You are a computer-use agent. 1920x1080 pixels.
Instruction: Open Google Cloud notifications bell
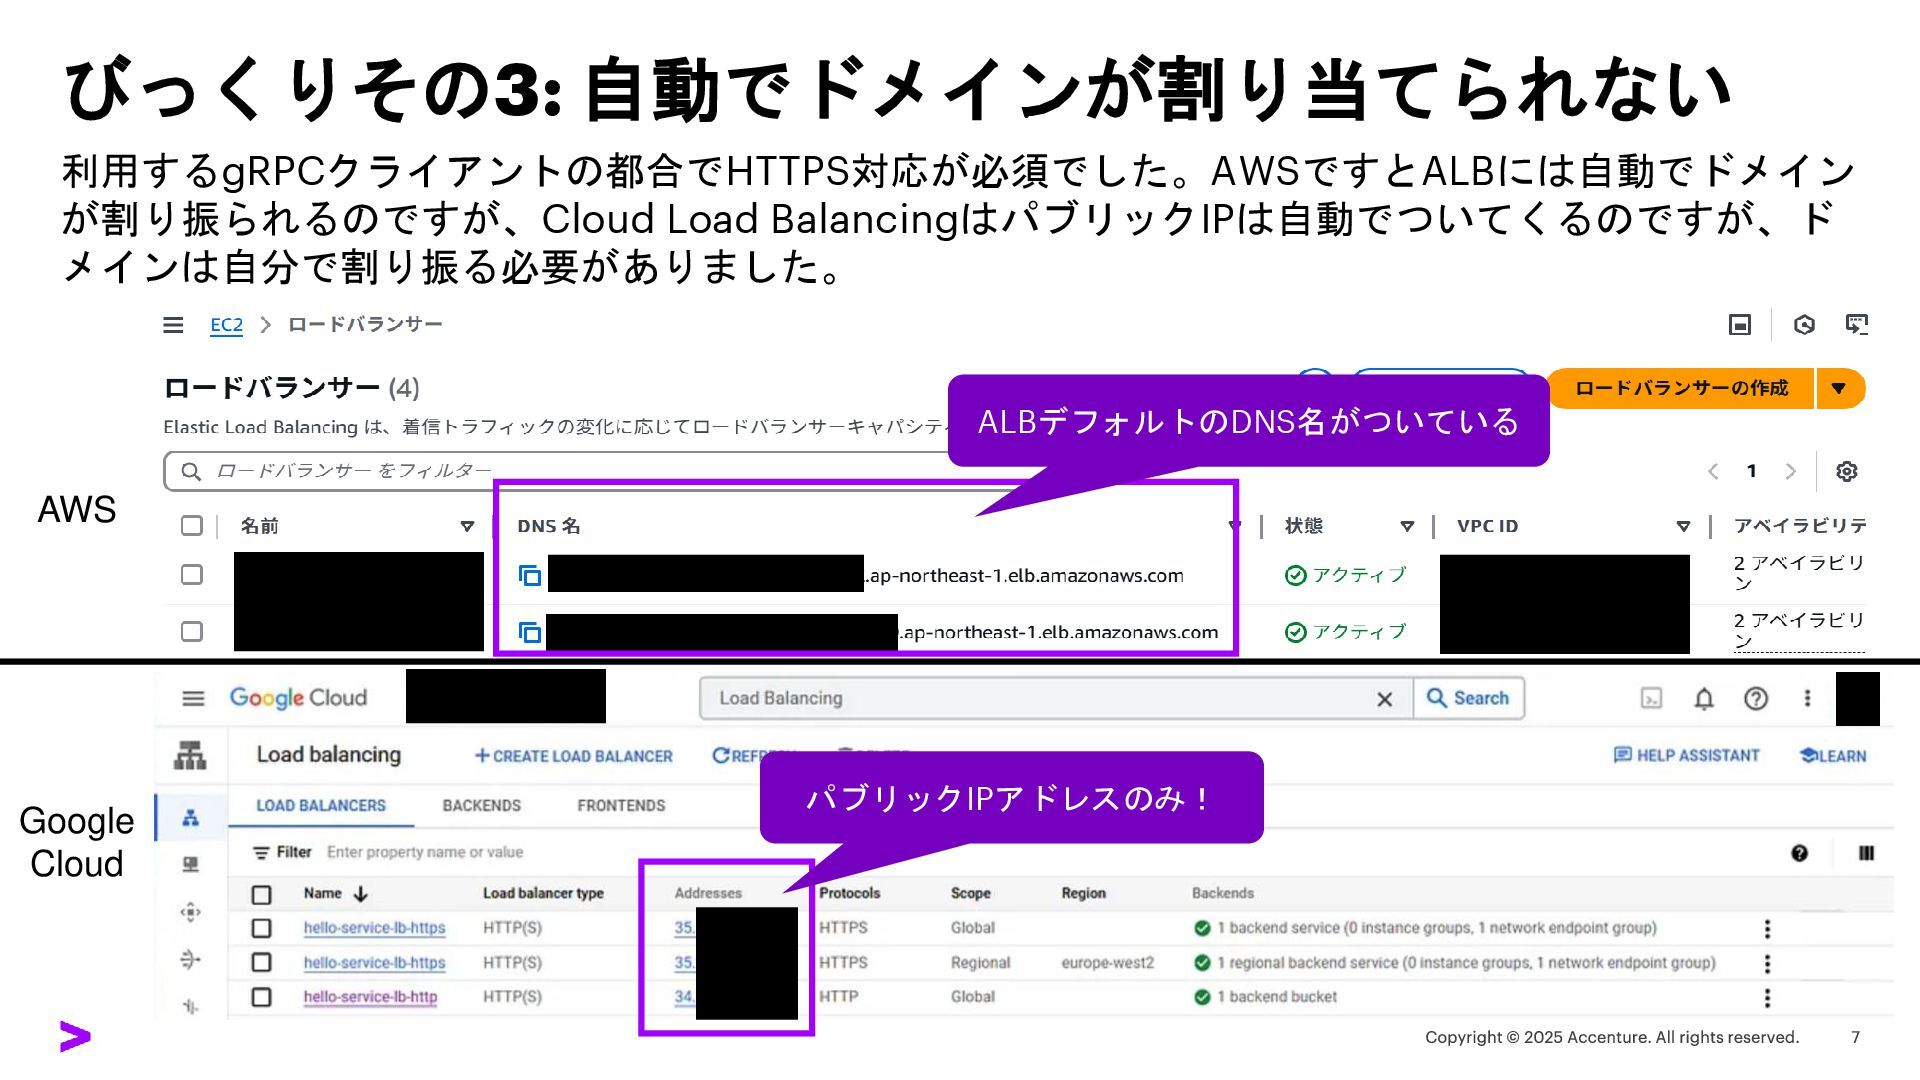pos(1704,699)
